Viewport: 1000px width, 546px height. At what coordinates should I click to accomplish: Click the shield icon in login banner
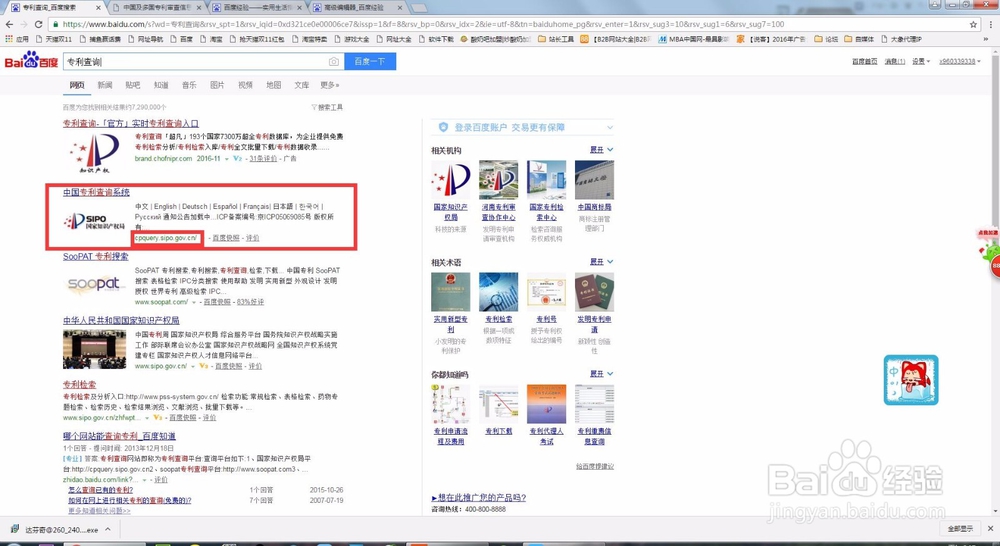tap(443, 127)
